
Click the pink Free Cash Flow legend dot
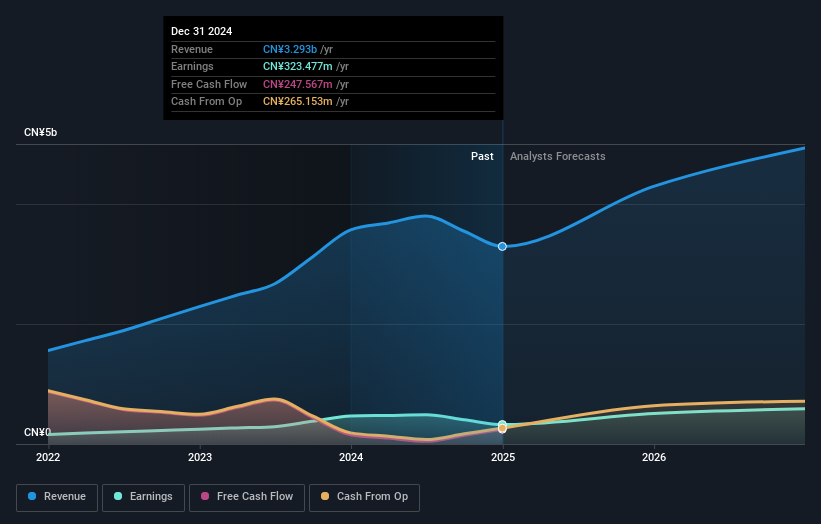click(x=205, y=496)
